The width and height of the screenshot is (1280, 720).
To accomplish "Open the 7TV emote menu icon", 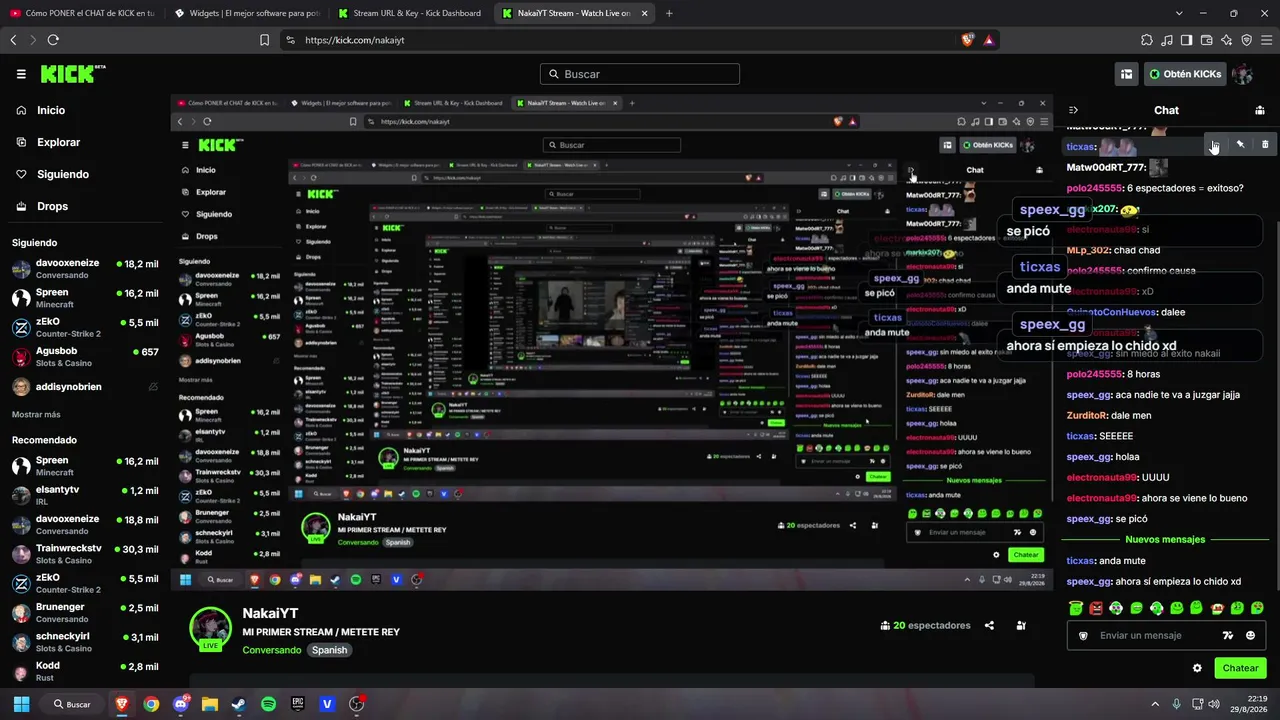I will (1229, 636).
